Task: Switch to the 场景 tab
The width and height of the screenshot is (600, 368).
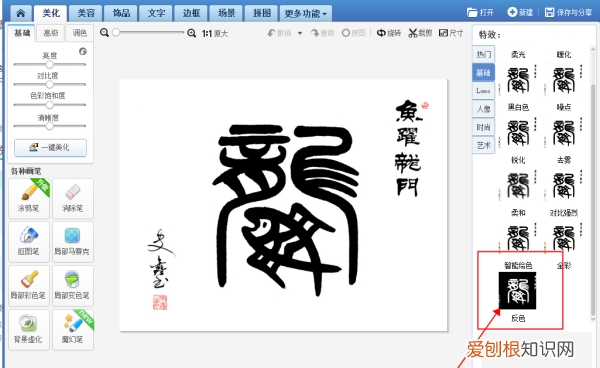Action: pos(227,13)
